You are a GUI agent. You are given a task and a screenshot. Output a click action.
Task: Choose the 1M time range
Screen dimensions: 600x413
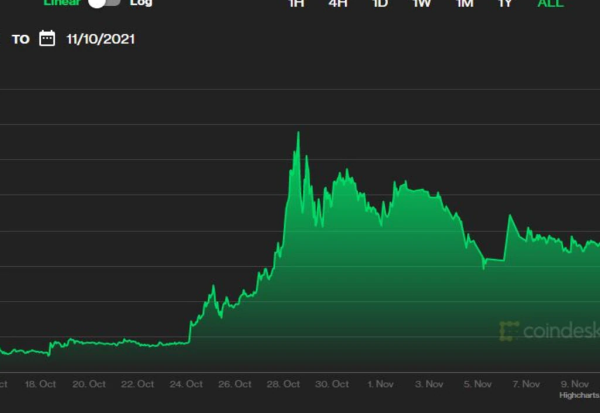point(464,3)
